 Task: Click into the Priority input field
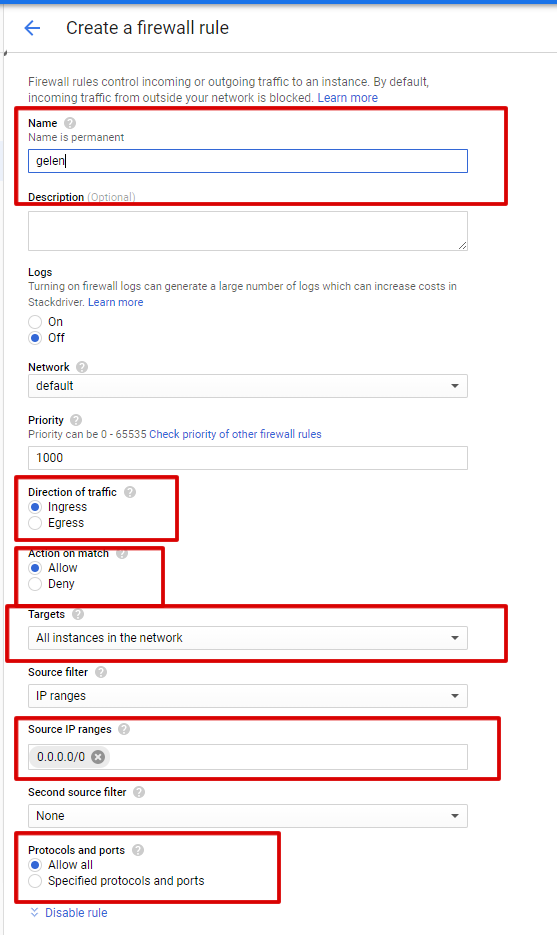coord(247,458)
